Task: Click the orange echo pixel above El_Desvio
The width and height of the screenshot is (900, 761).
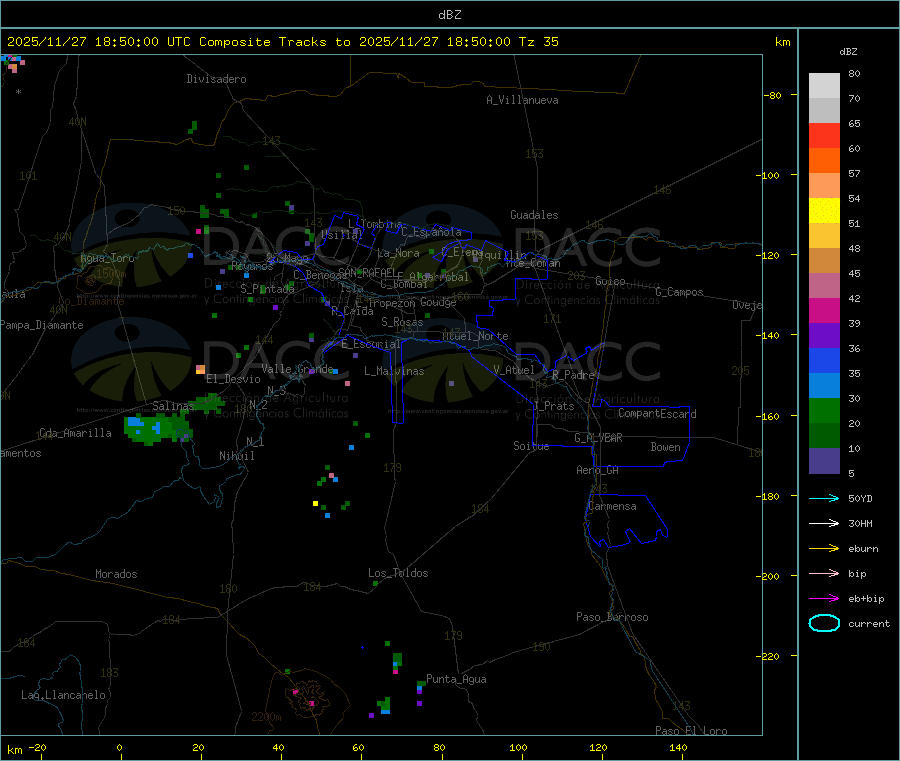Action: click(x=200, y=369)
